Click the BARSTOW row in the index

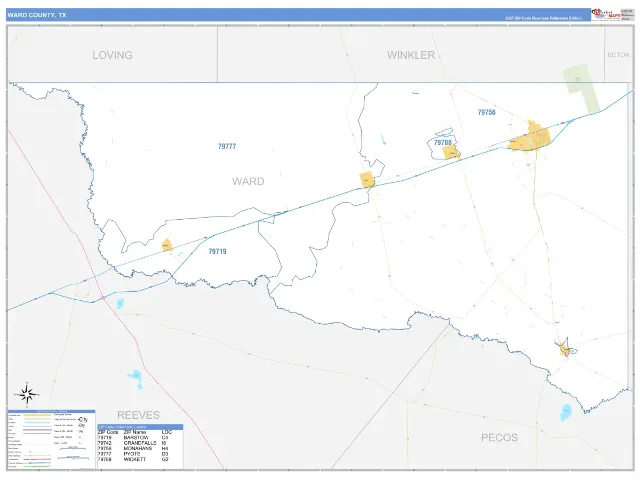pyautogui.click(x=136, y=438)
